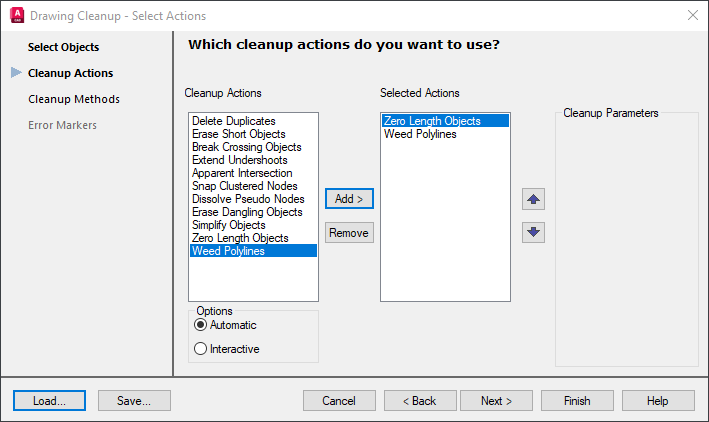Click the Finish button
The width and height of the screenshot is (709, 422).
pos(577,401)
